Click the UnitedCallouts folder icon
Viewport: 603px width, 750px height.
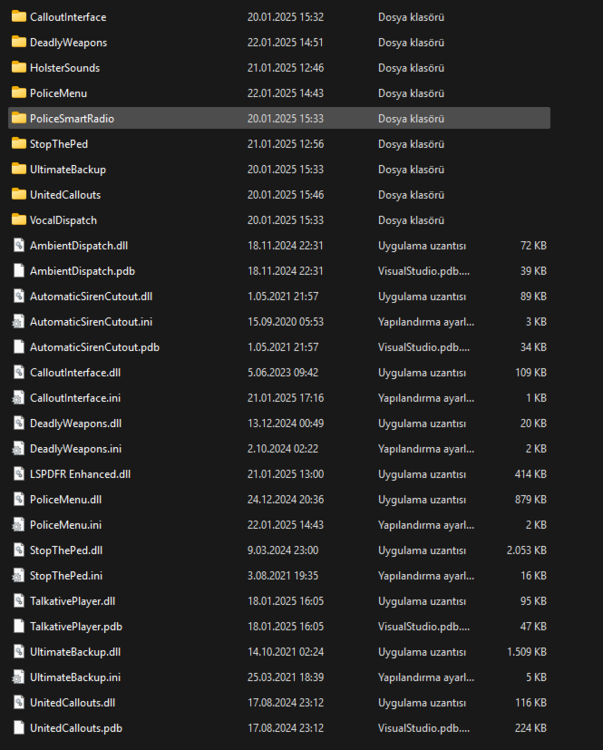point(19,194)
